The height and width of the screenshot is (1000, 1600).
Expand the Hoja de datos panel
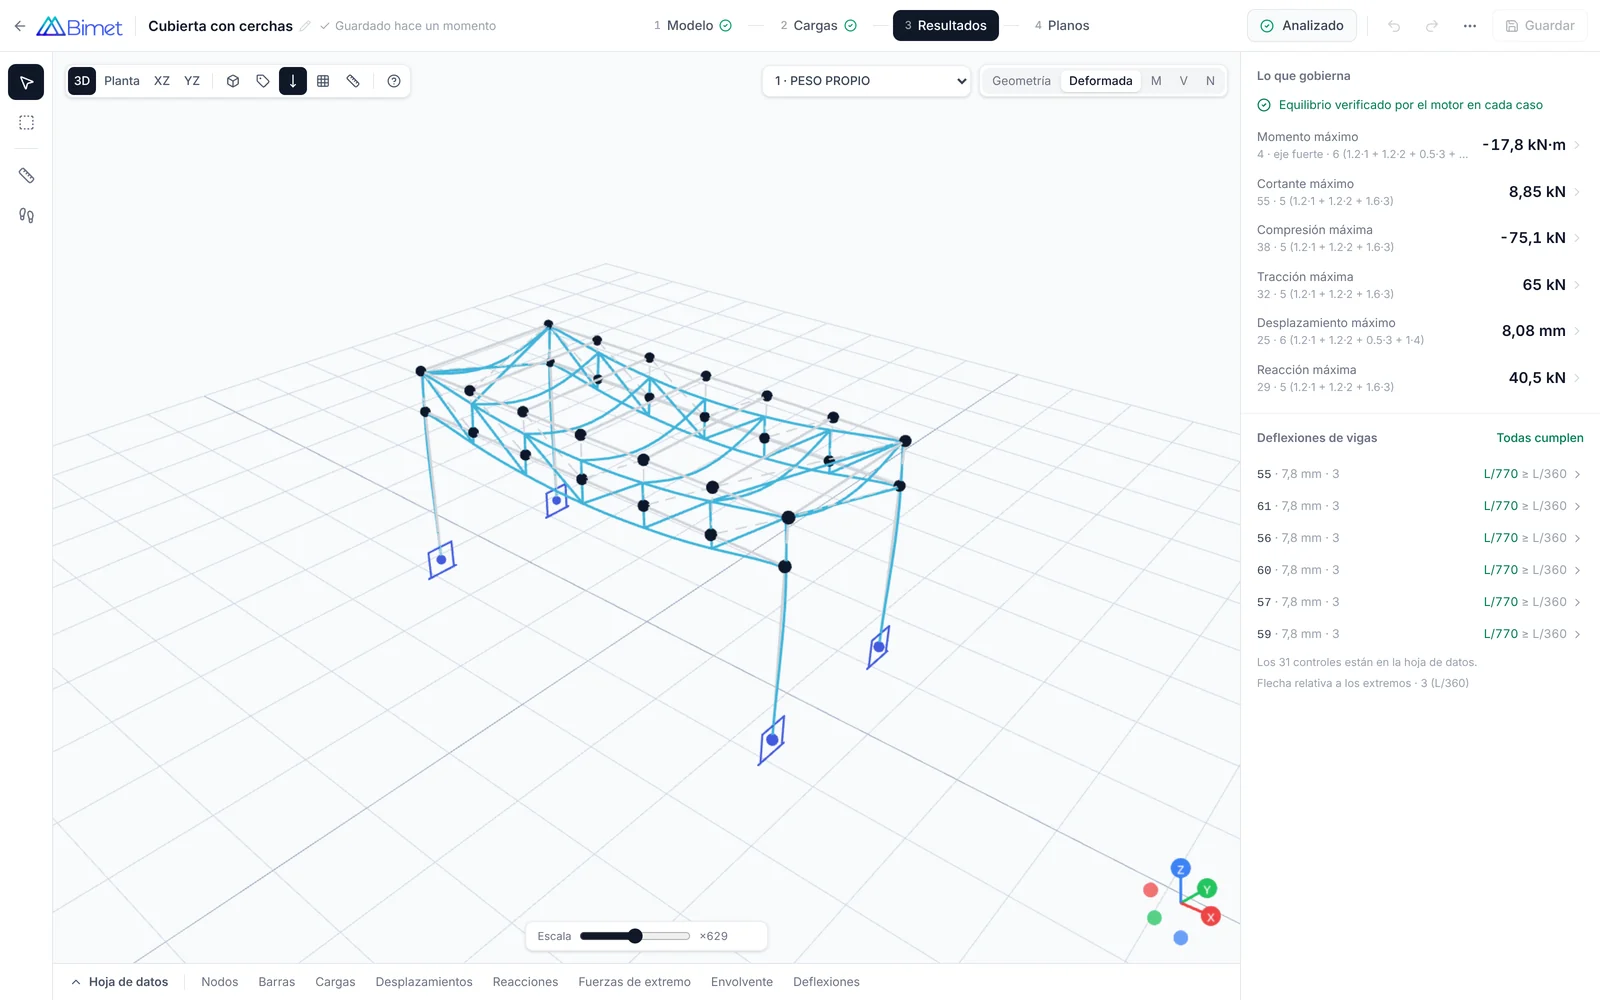click(119, 982)
